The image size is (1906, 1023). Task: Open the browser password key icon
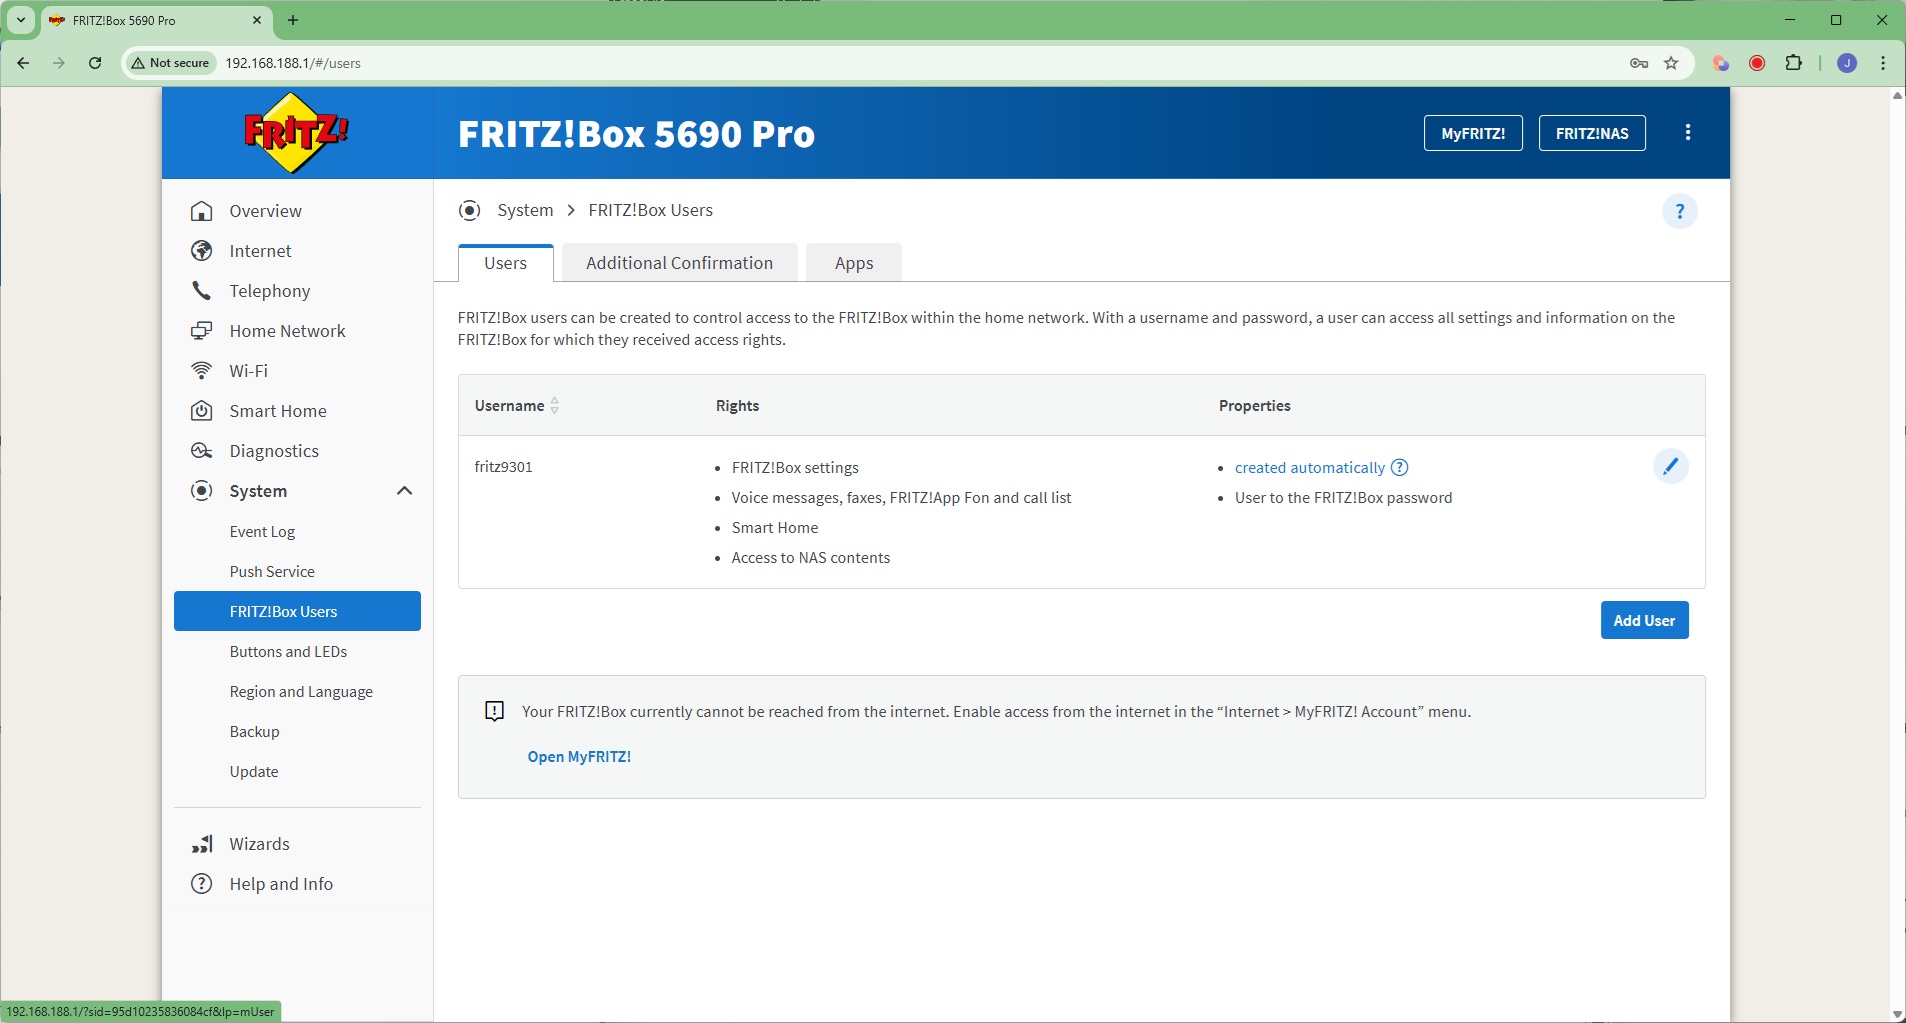pyautogui.click(x=1639, y=63)
